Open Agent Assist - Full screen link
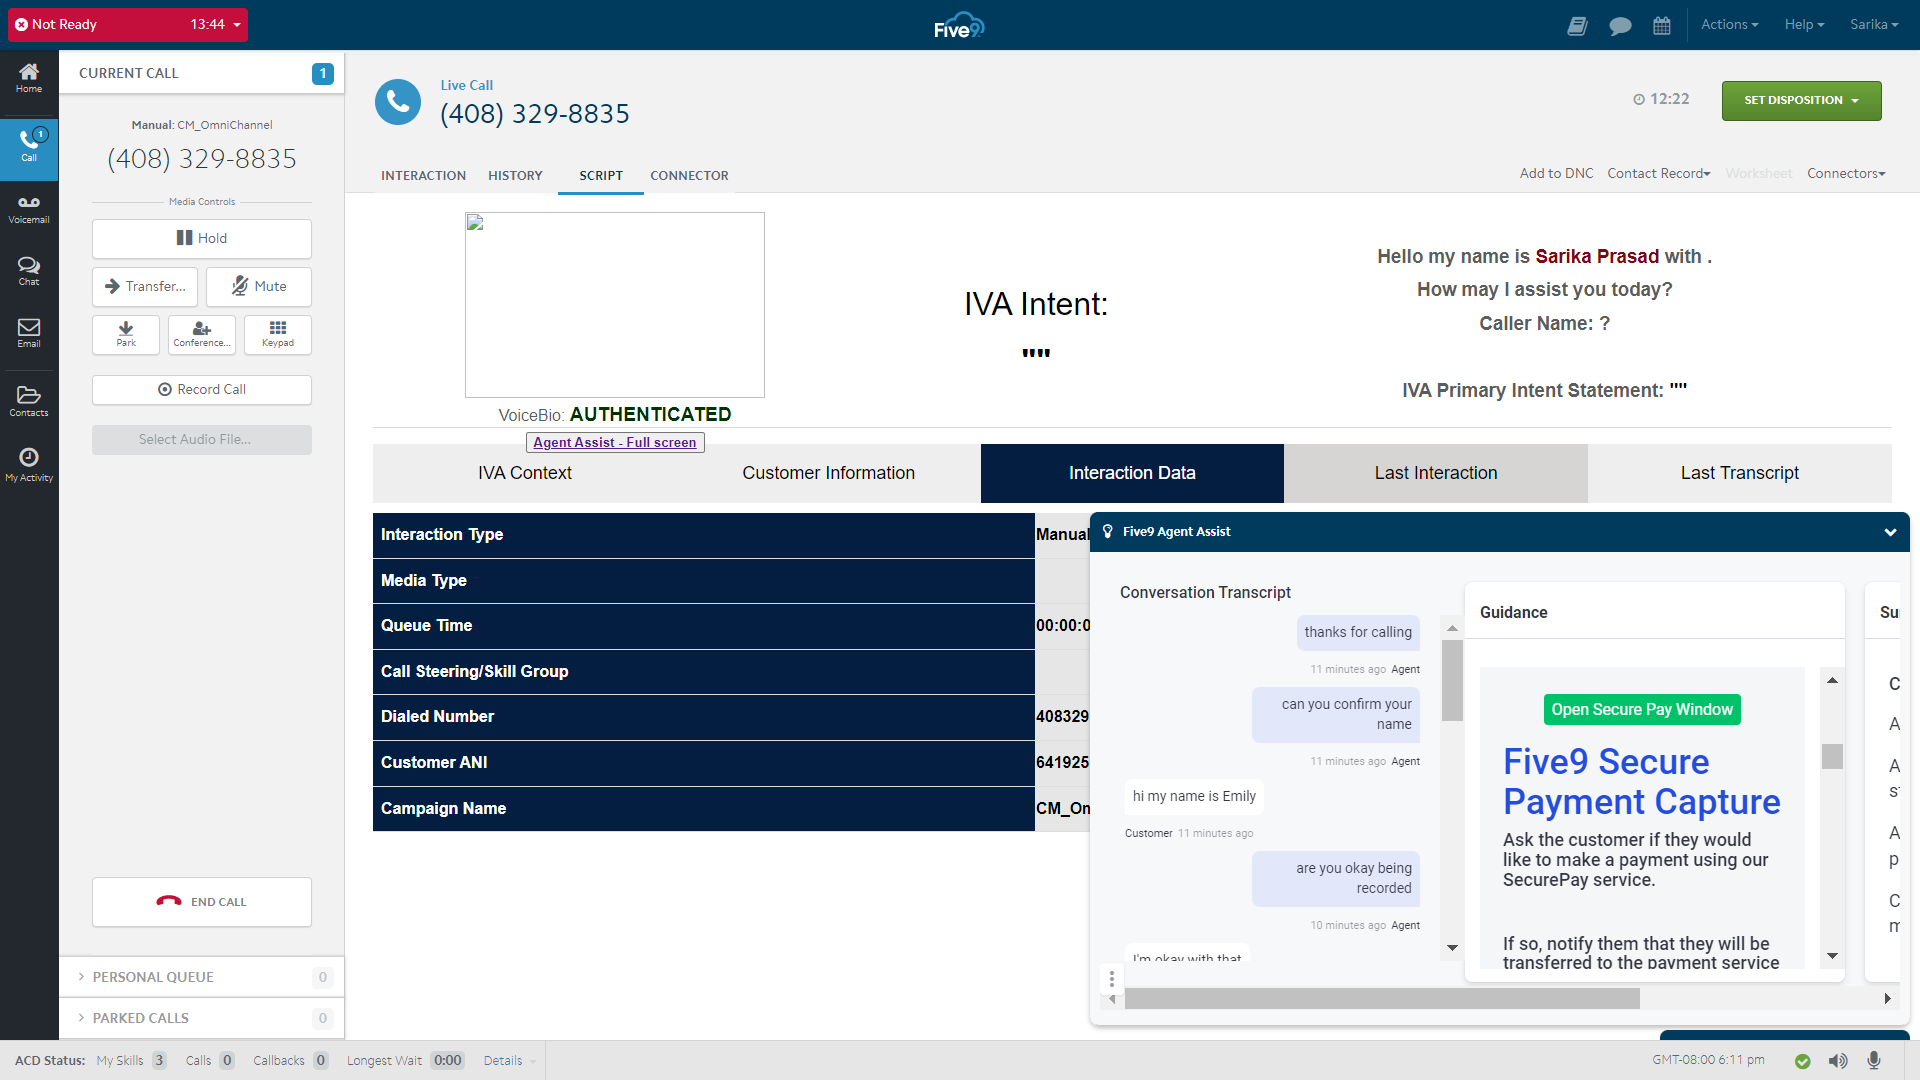Viewport: 1920px width, 1080px height. tap(614, 442)
